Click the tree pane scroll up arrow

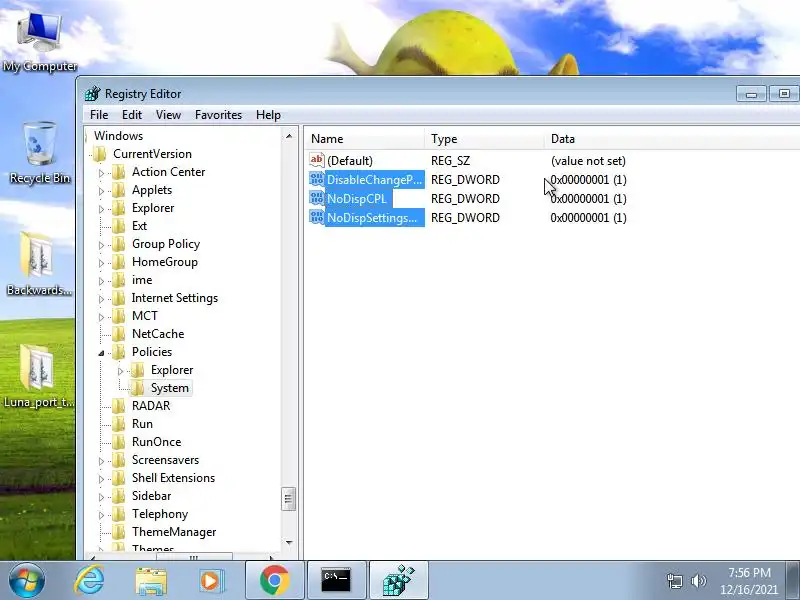(x=289, y=136)
